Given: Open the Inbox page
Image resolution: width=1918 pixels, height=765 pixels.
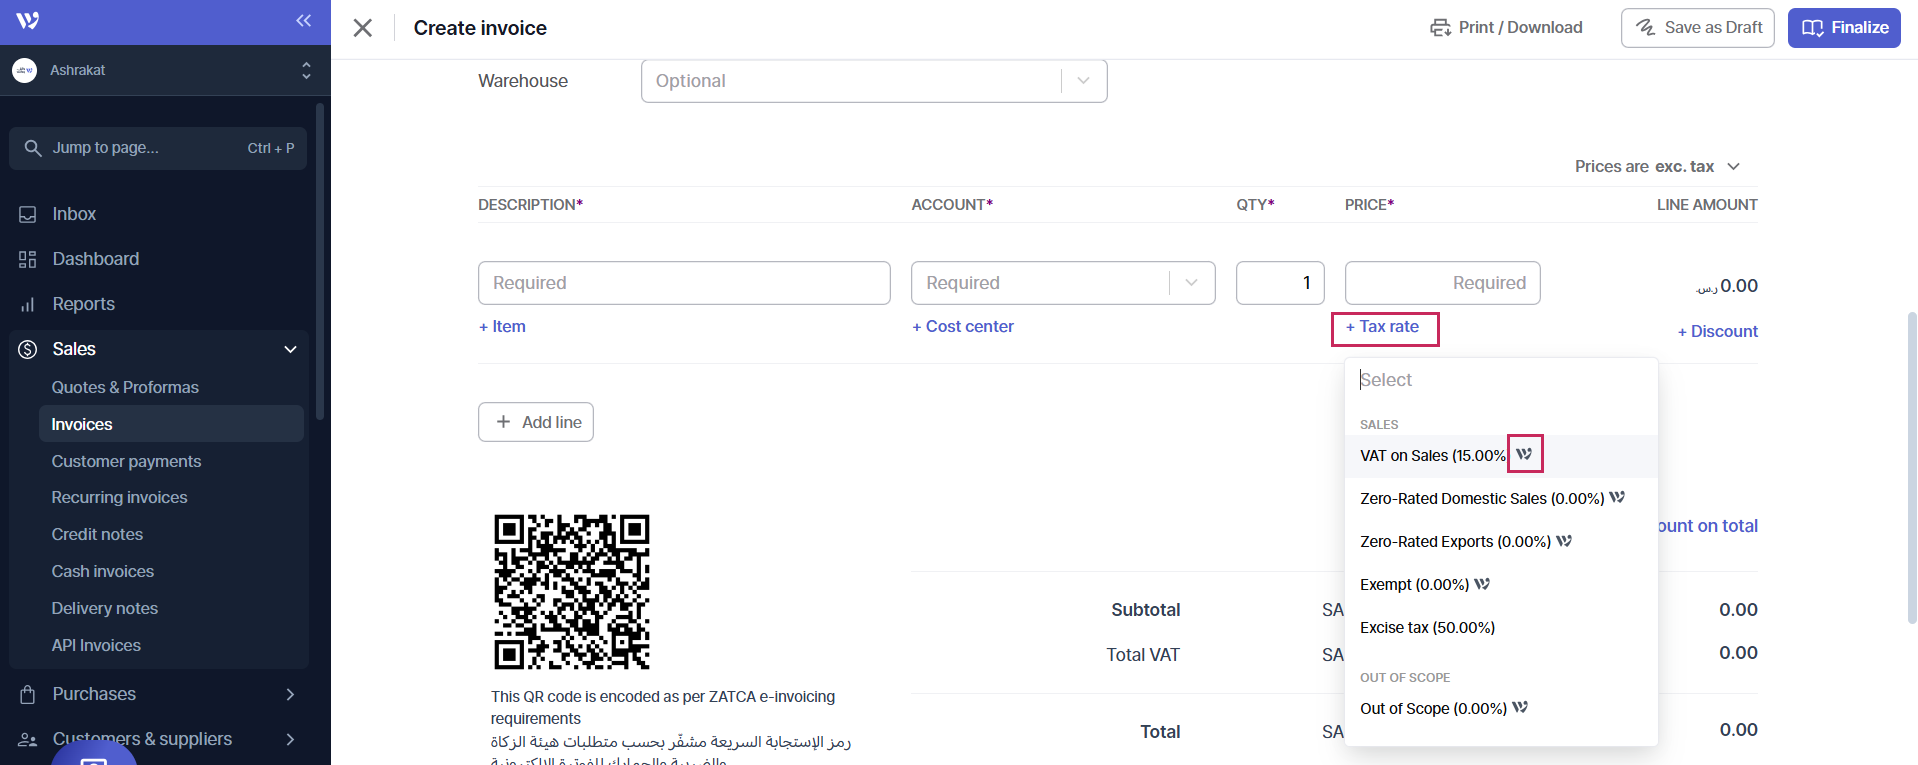Looking at the screenshot, I should coord(74,214).
